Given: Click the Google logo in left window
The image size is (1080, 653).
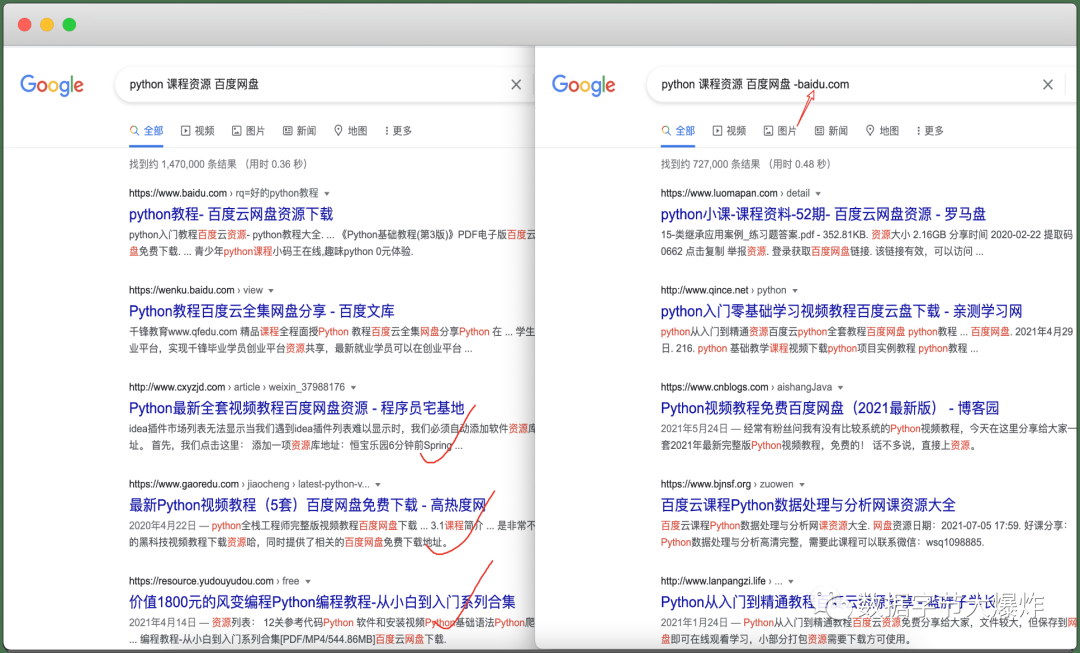Looking at the screenshot, I should (52, 85).
